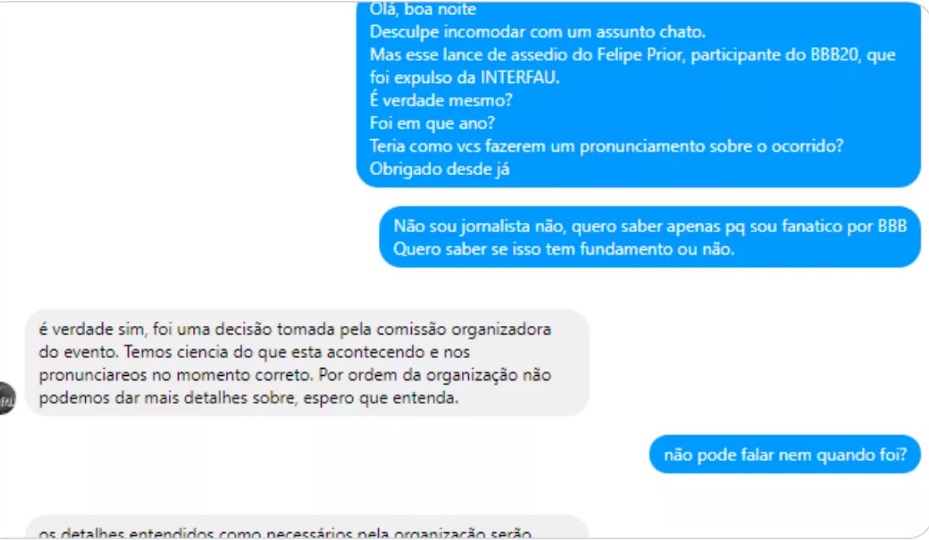This screenshot has height=540, width=929.
Task: Click the 'podemos dar mais detalhes sobre' line
Action: pos(249,398)
